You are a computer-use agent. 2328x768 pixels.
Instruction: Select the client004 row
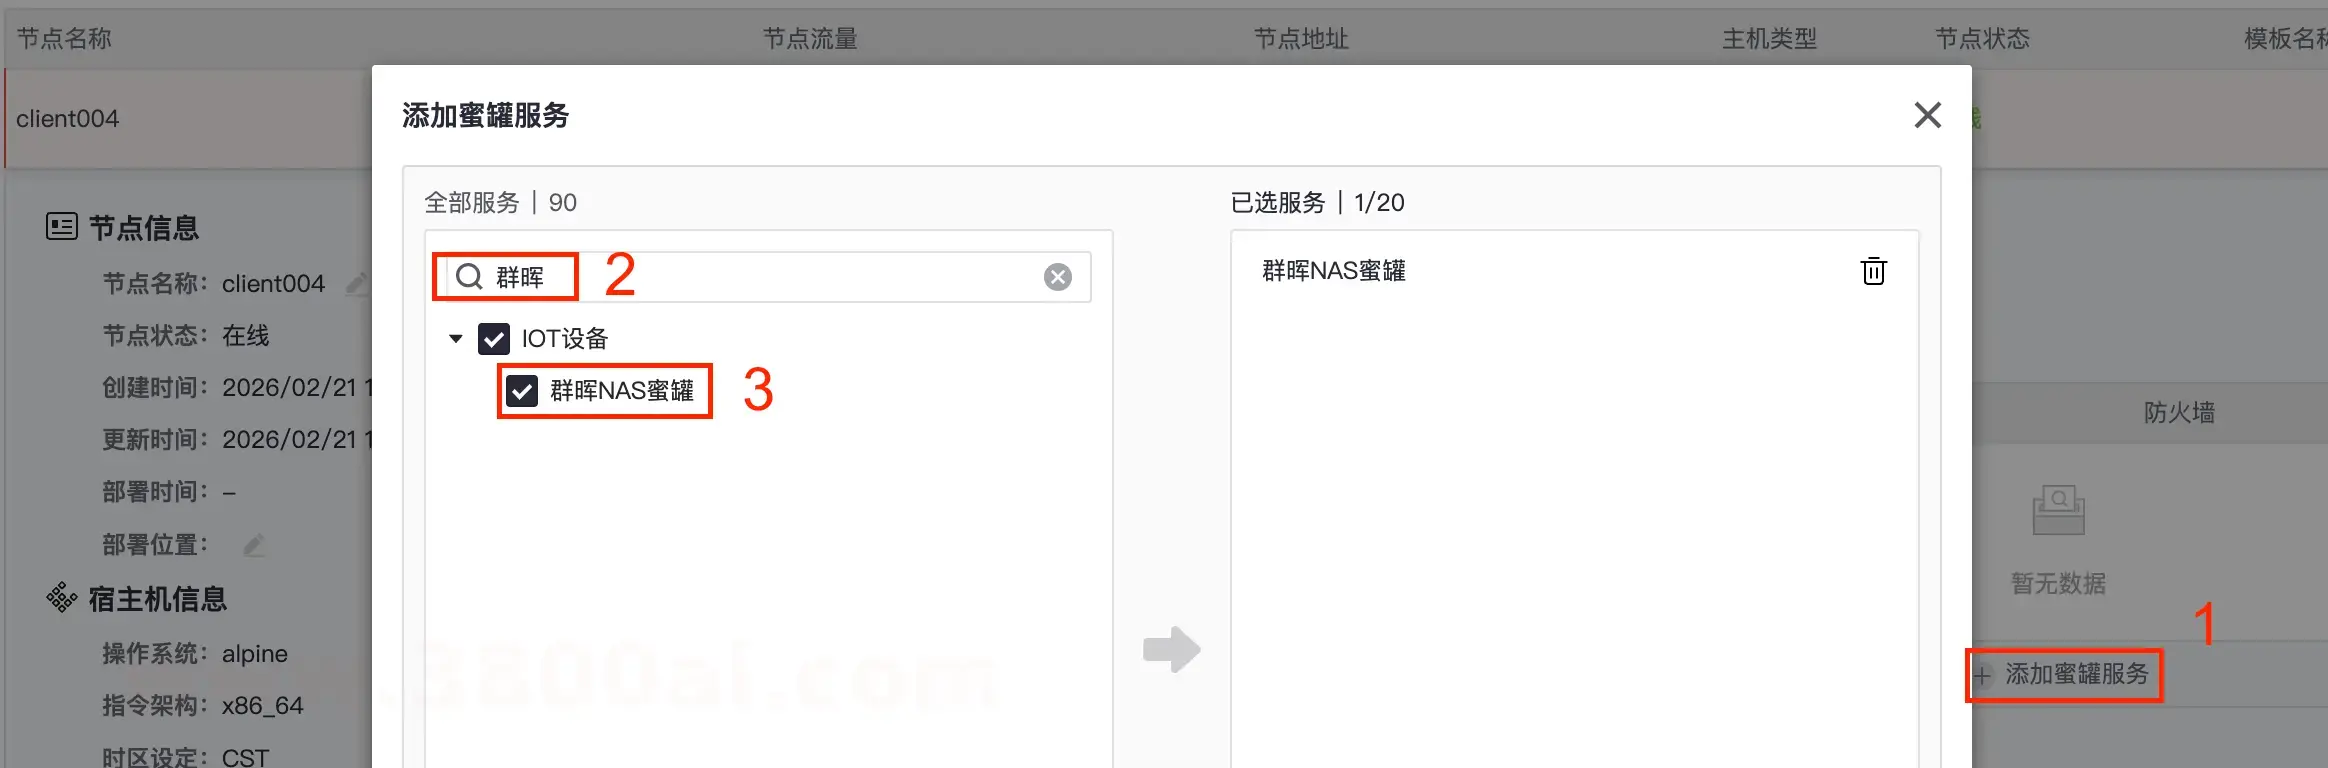click(188, 119)
